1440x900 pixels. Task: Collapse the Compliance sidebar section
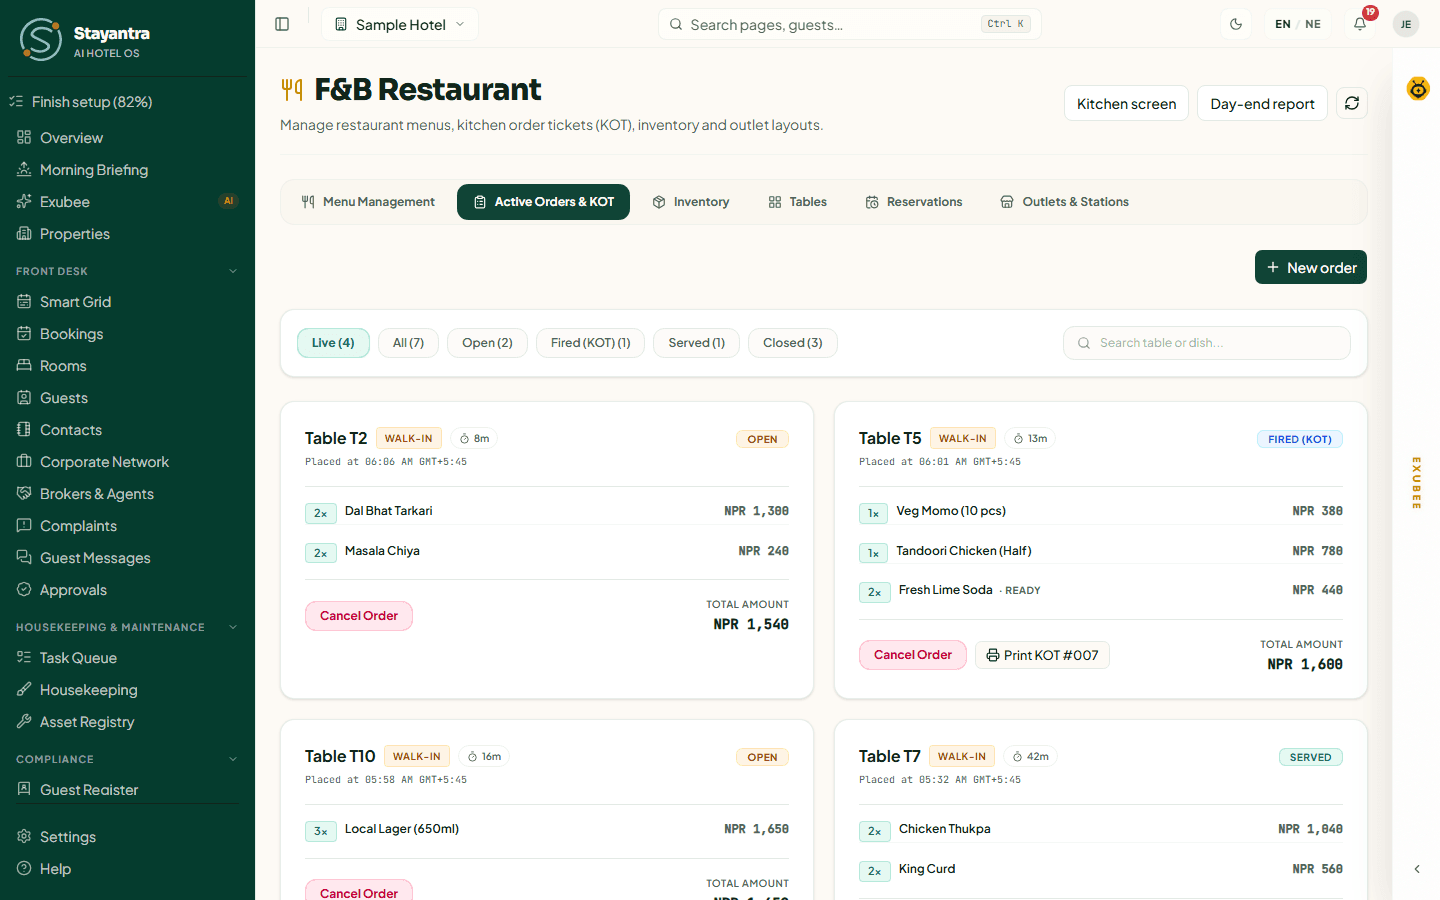(233, 759)
